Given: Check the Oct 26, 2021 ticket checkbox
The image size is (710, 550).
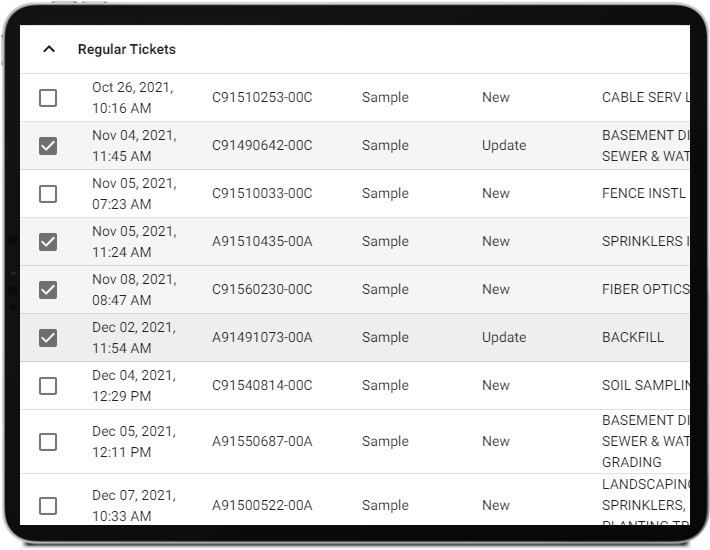Looking at the screenshot, I should 48,98.
